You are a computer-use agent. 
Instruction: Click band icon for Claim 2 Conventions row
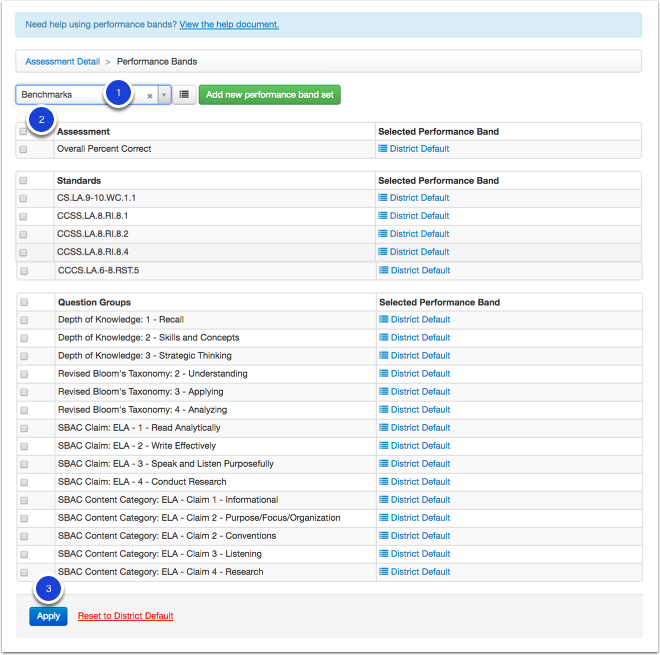(383, 535)
